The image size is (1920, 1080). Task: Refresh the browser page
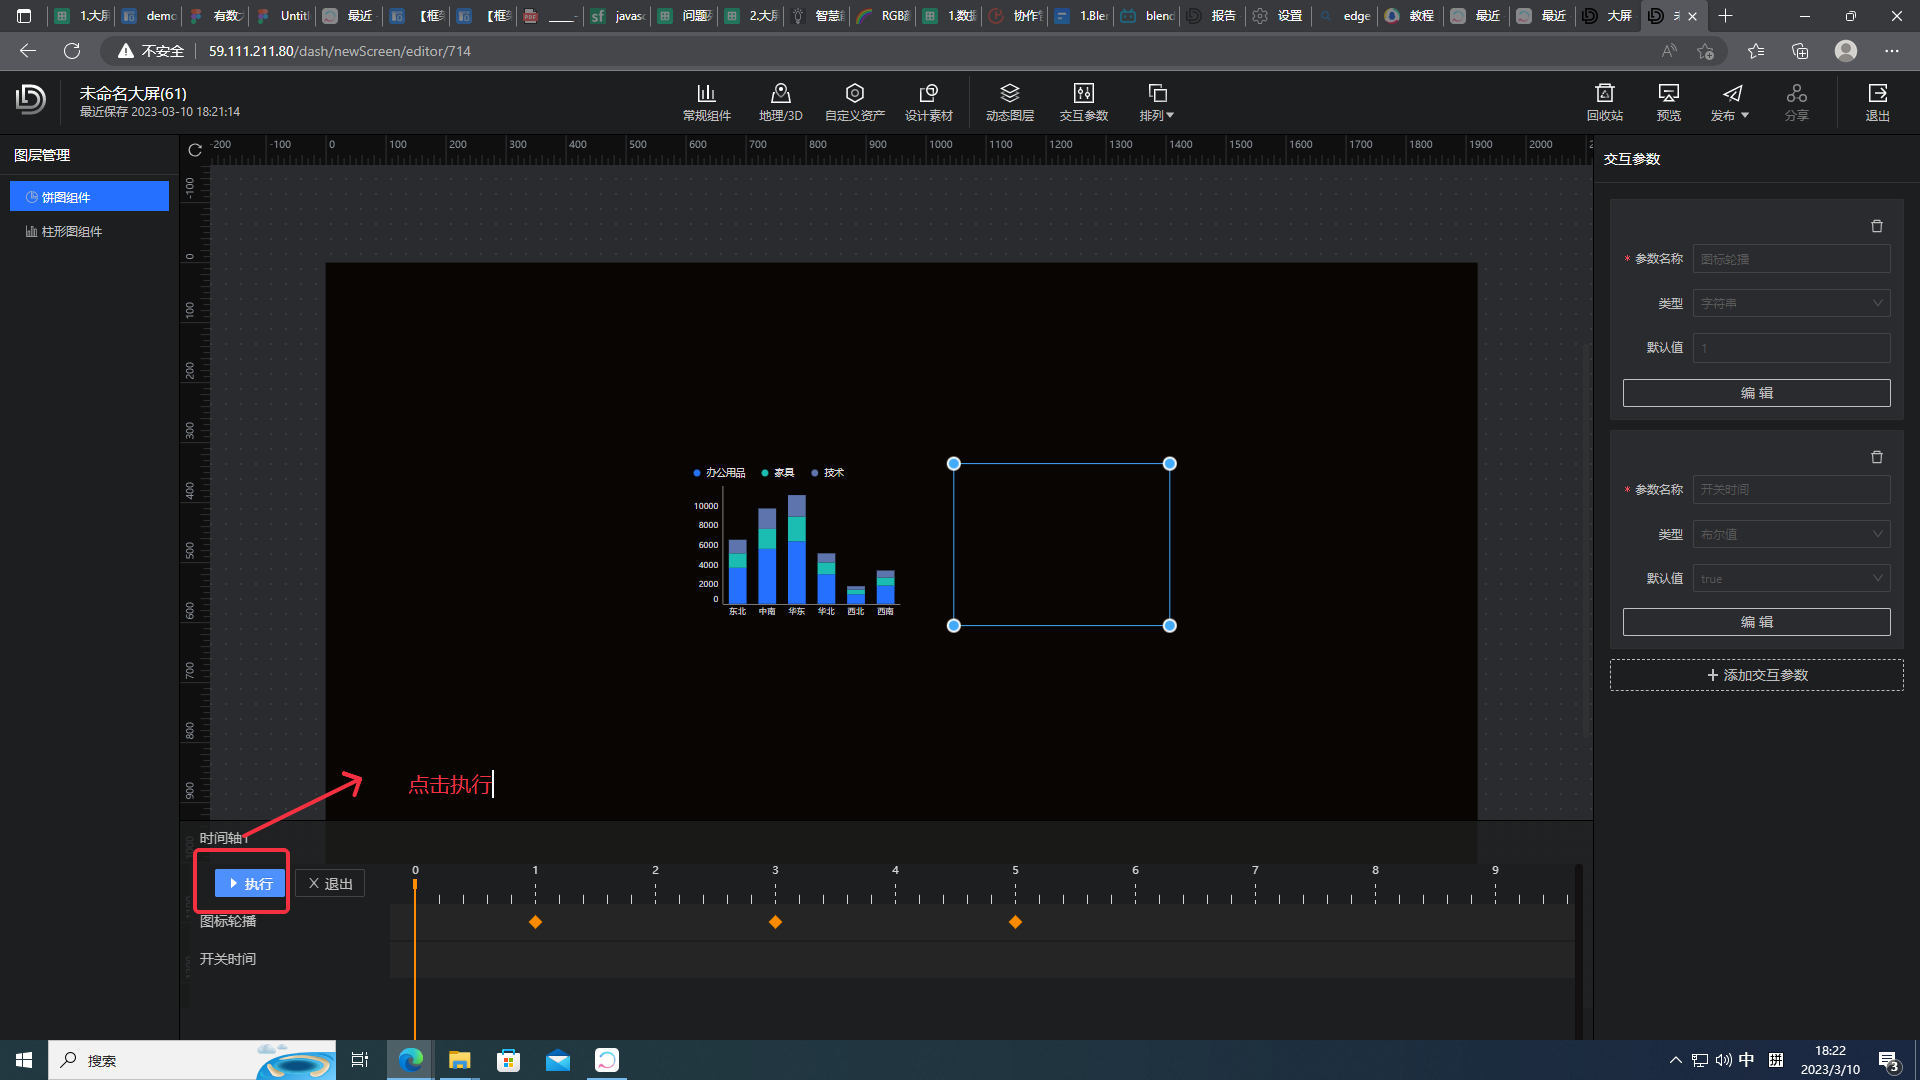click(x=72, y=51)
